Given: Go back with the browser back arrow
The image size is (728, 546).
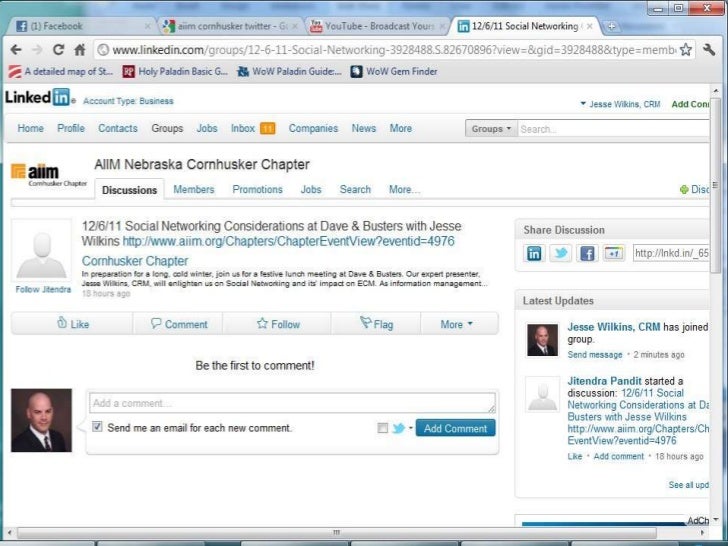Looking at the screenshot, I should pyautogui.click(x=16, y=50).
